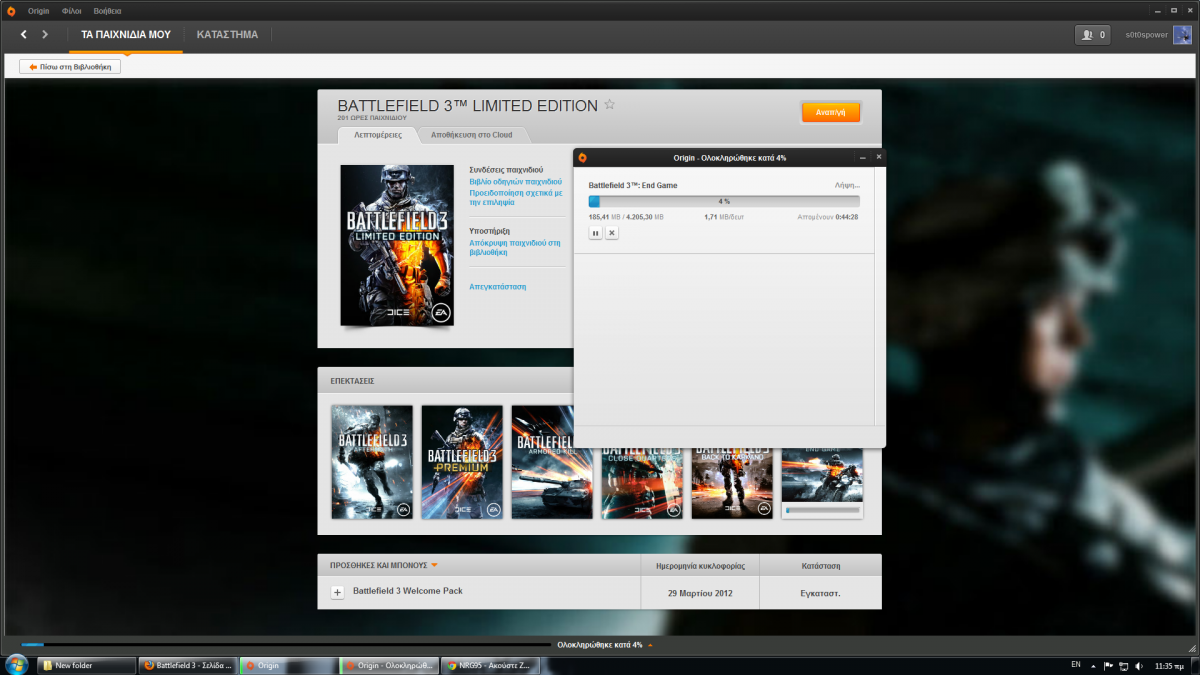
Task: Click the 201 ΩΡΕΣ ΠΑΙΧΝΙΔΙΟΥ playtime text
Action: (372, 118)
